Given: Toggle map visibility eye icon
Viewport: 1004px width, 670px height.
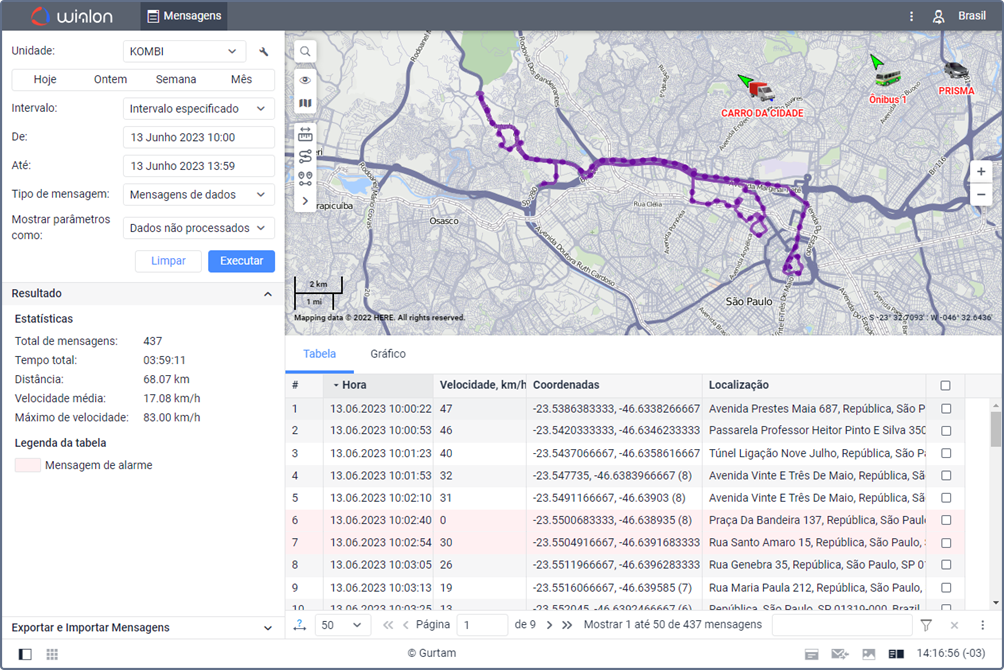Looking at the screenshot, I should click(305, 80).
